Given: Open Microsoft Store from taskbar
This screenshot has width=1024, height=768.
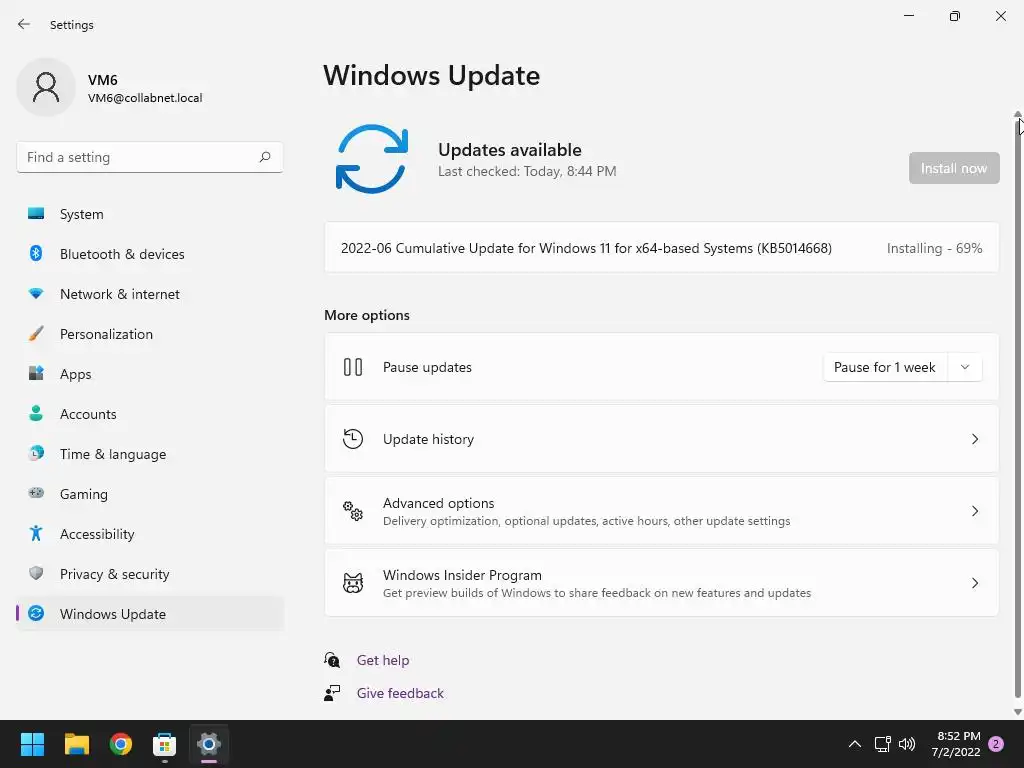Looking at the screenshot, I should [165, 744].
